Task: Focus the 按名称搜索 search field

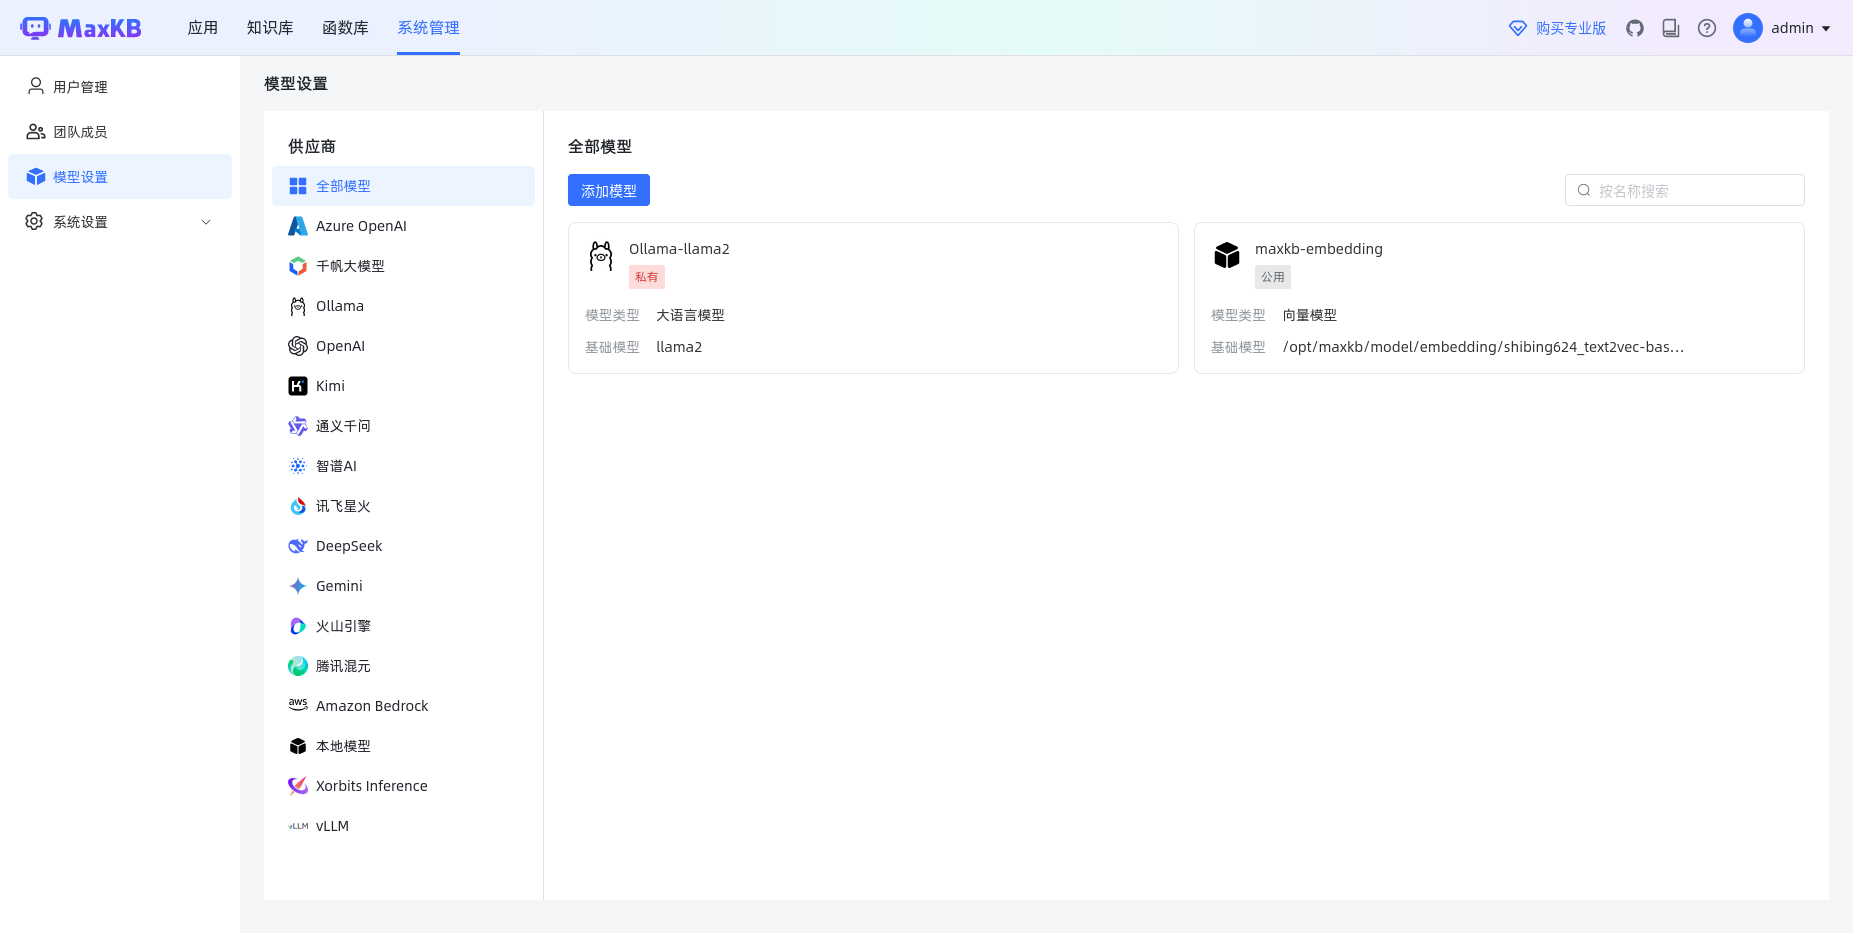Action: [1685, 190]
